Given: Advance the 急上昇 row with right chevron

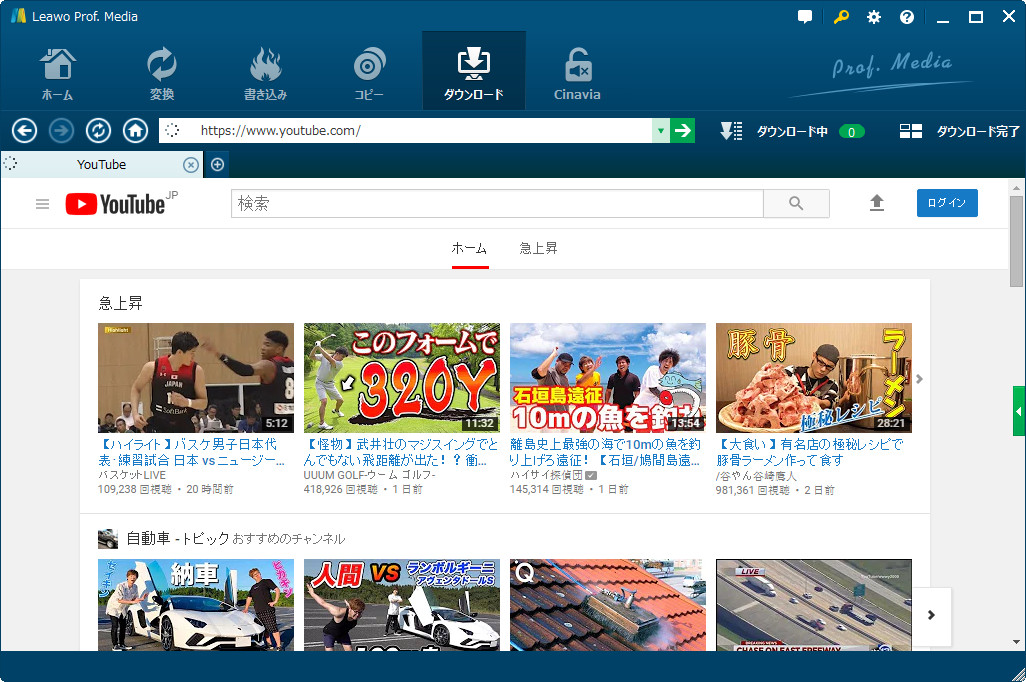Looking at the screenshot, I should click(x=919, y=379).
